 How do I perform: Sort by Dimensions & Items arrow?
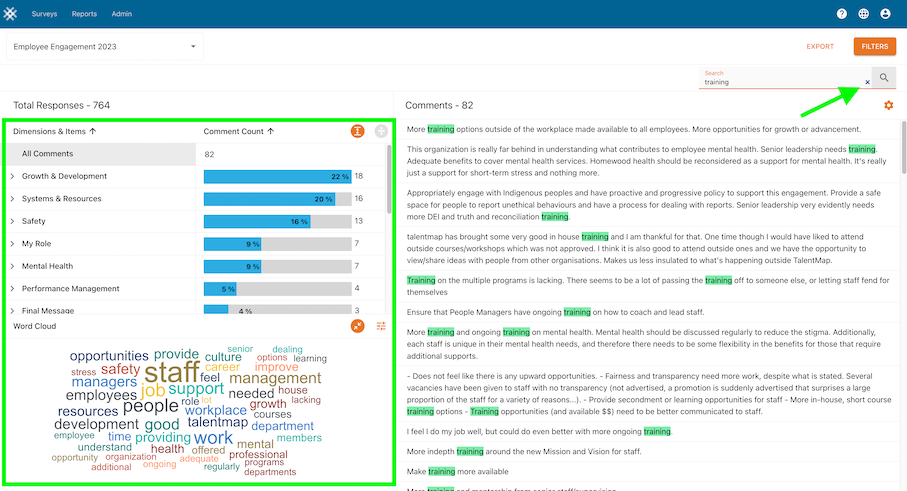(x=93, y=131)
